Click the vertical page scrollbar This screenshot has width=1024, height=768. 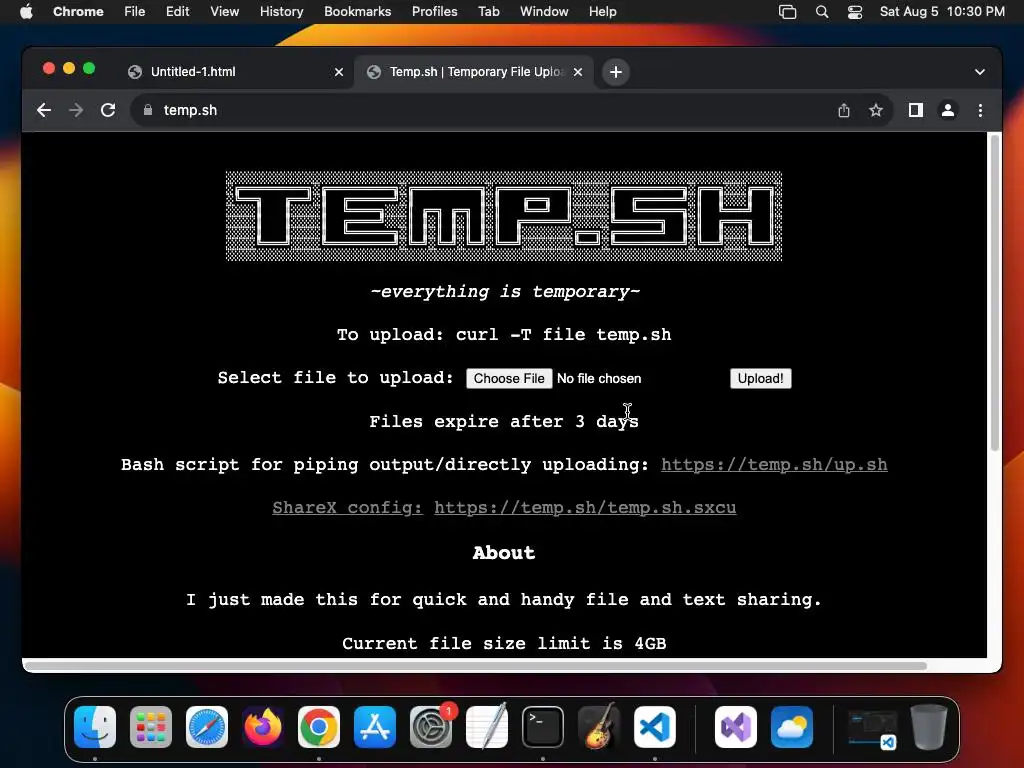click(x=995, y=293)
